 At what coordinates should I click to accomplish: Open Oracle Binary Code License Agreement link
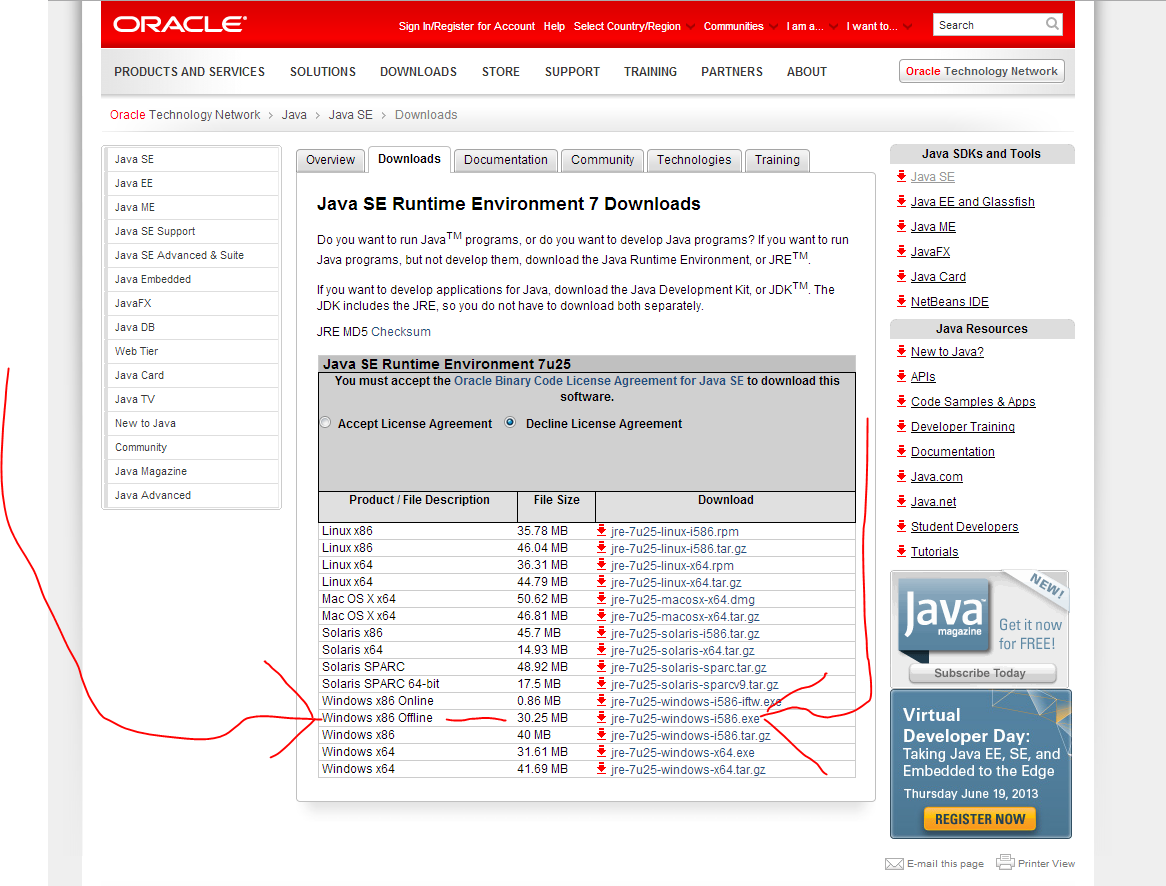(599, 381)
